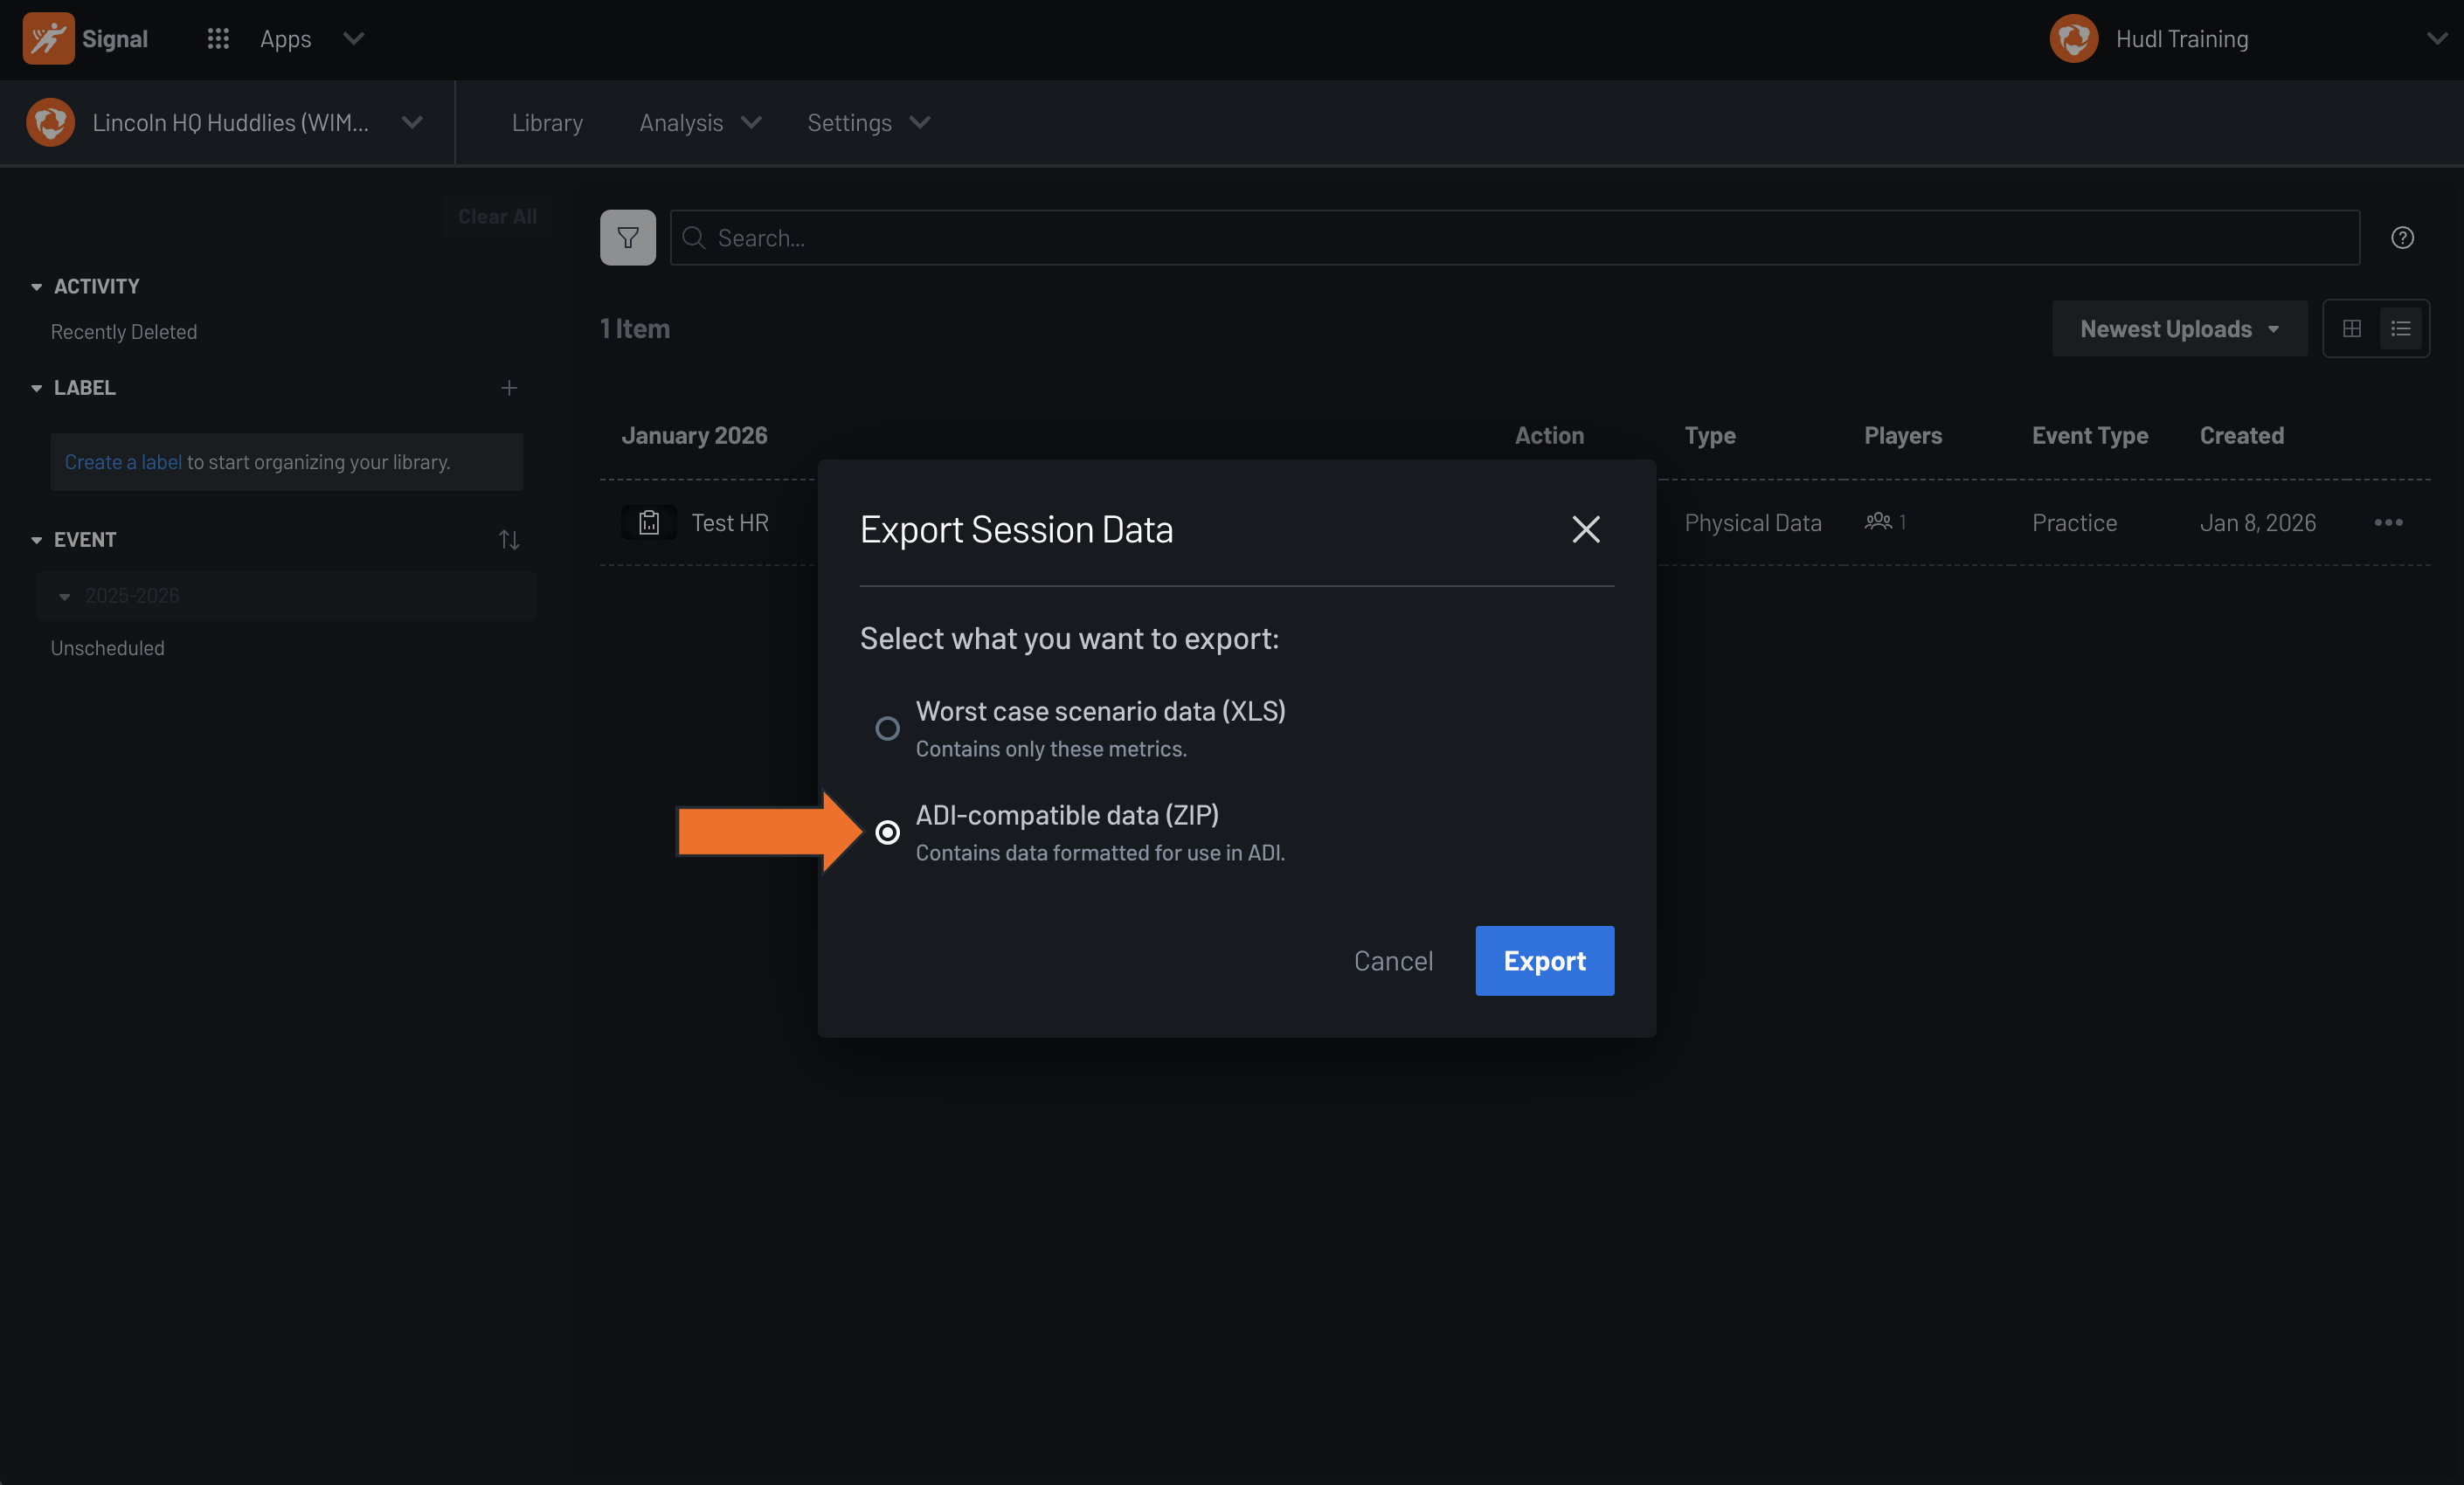Image resolution: width=2464 pixels, height=1485 pixels.
Task: Click the Signal app logo icon
Action: (48, 39)
